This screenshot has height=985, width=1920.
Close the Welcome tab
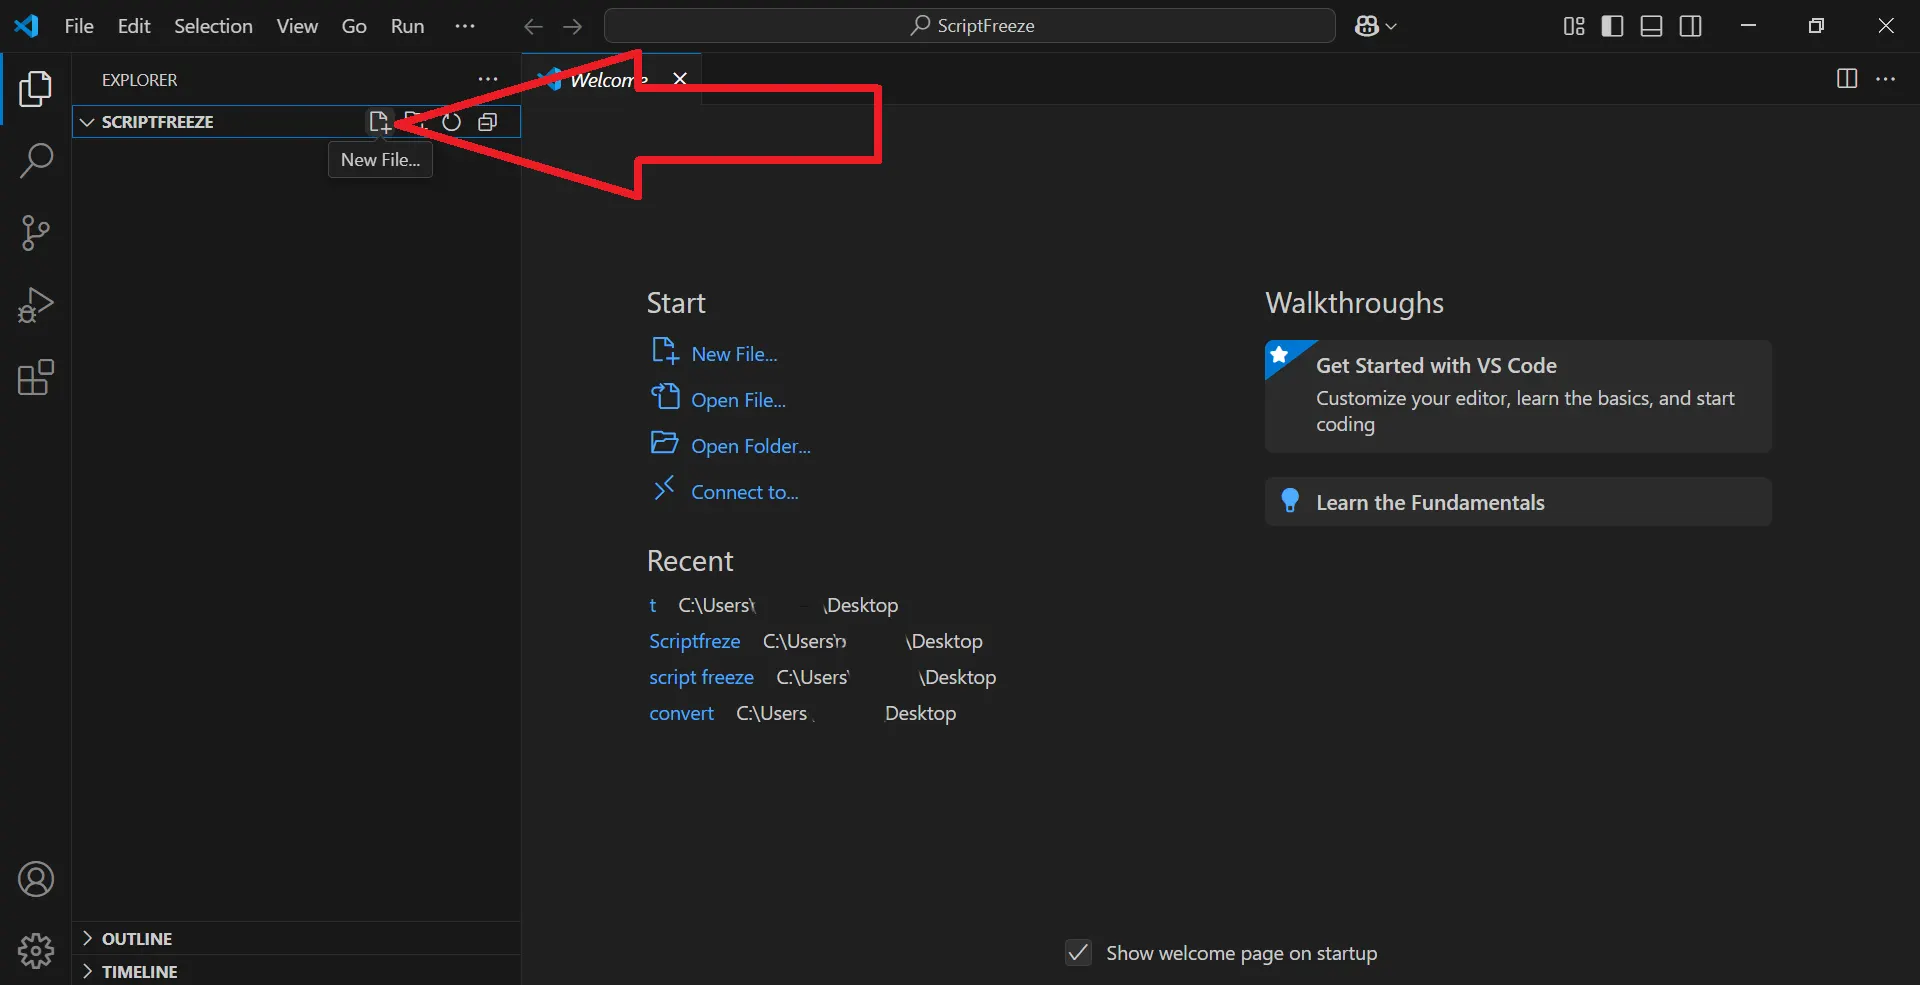click(680, 79)
